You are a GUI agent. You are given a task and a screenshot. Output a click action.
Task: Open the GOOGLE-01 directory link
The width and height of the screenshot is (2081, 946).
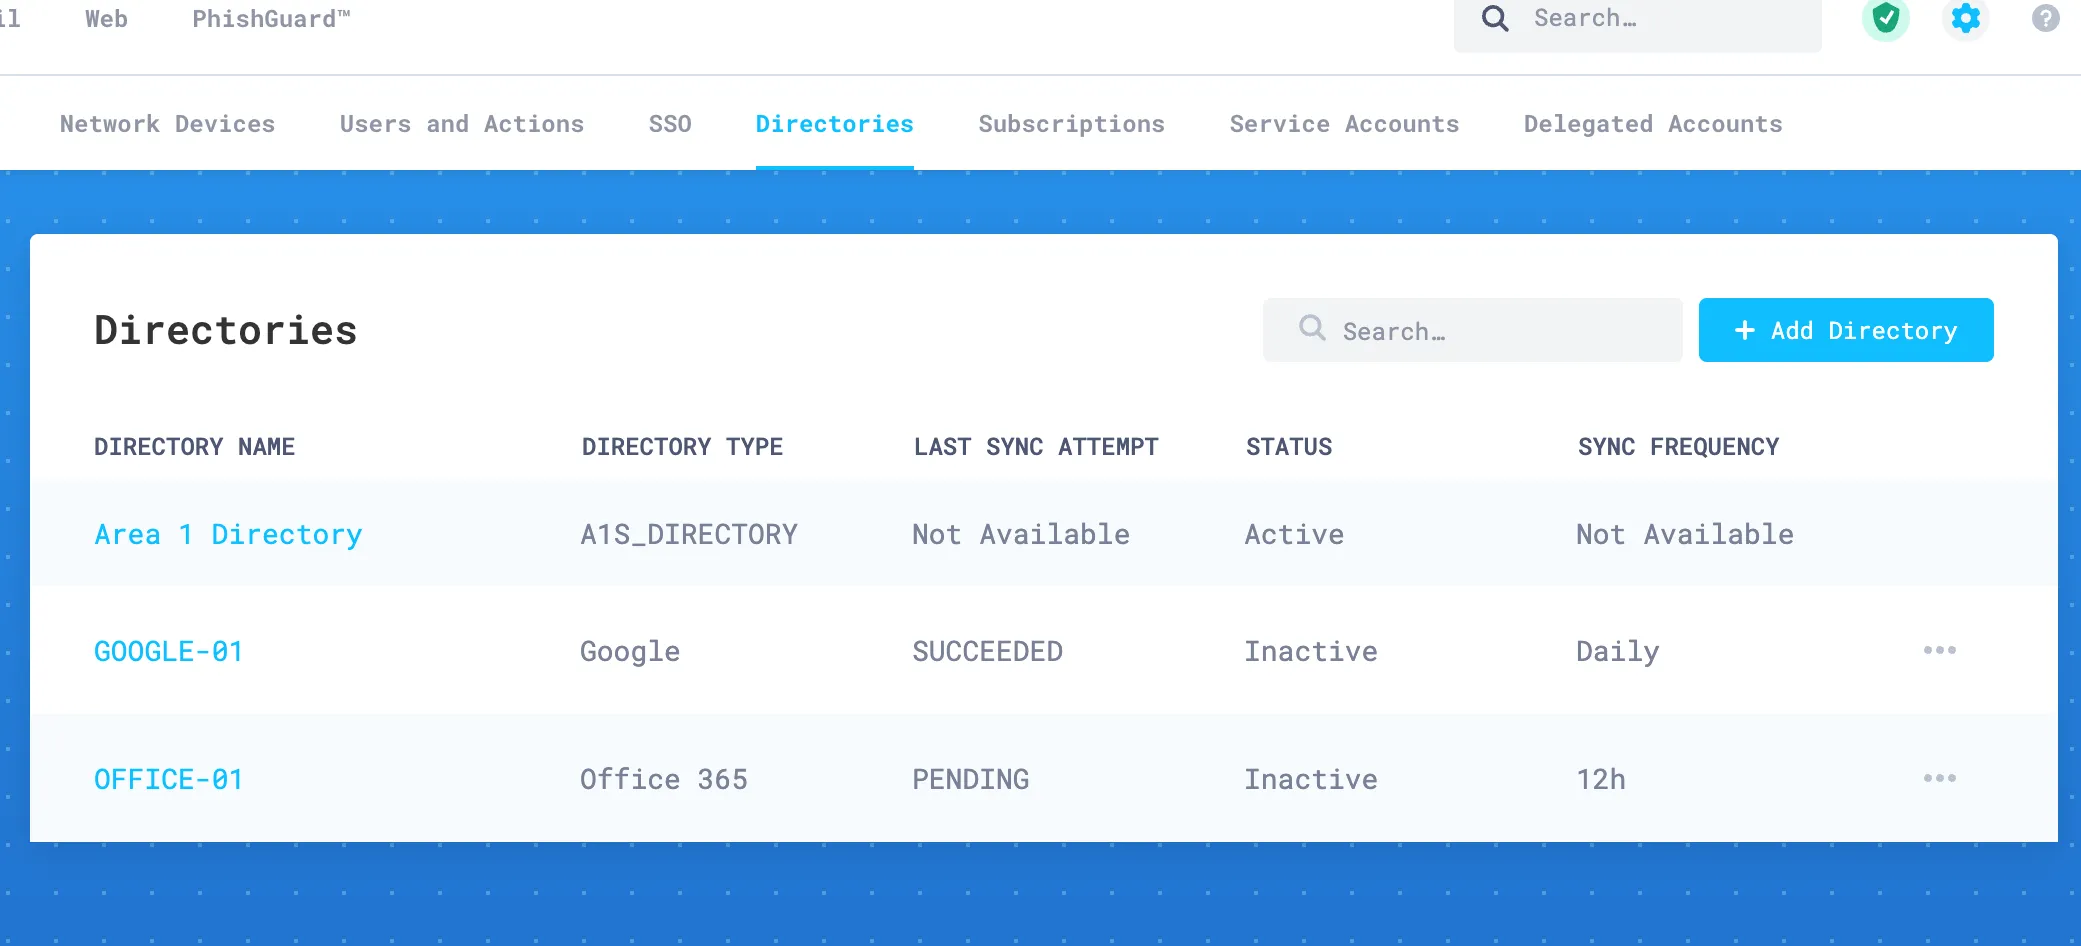pyautogui.click(x=168, y=651)
